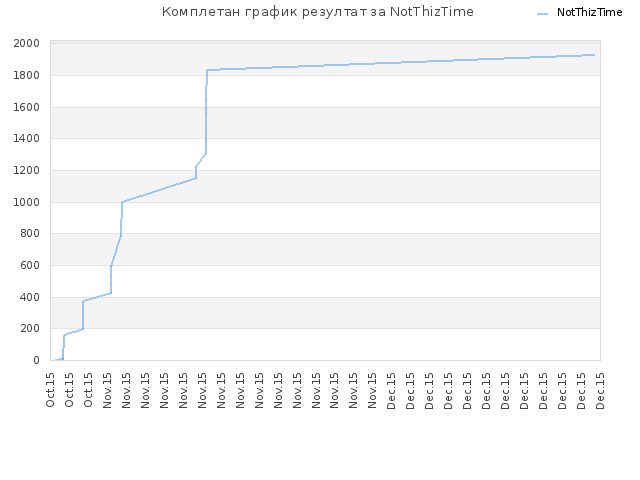Click the 0 y-axis label
The image size is (640, 480).
pos(37,360)
